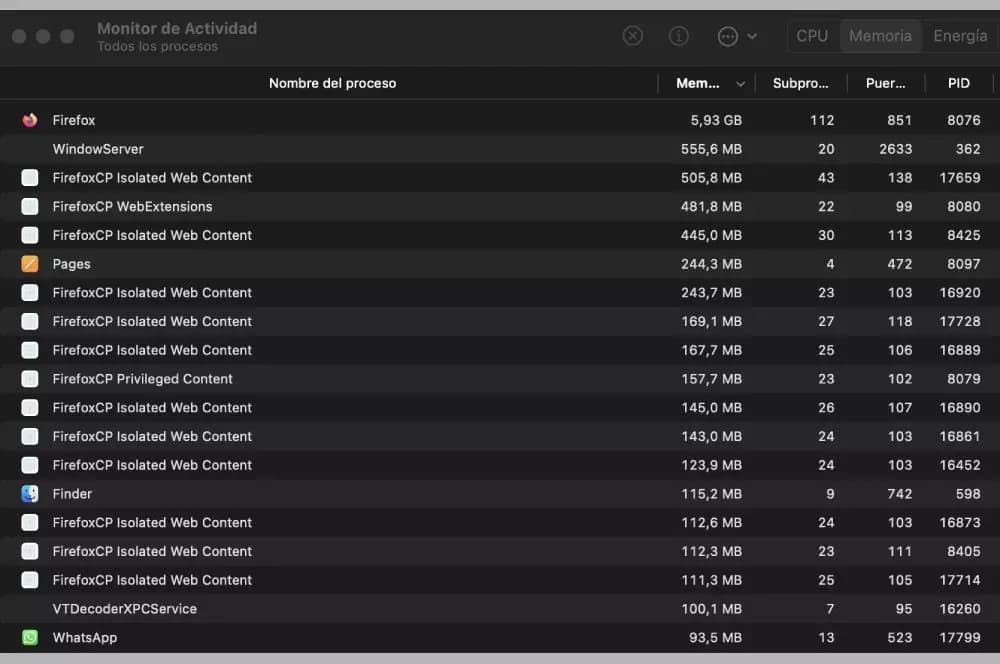Click icon of FirefoxCP process using 145,0 MB
The width and height of the screenshot is (1000, 664).
coord(30,408)
